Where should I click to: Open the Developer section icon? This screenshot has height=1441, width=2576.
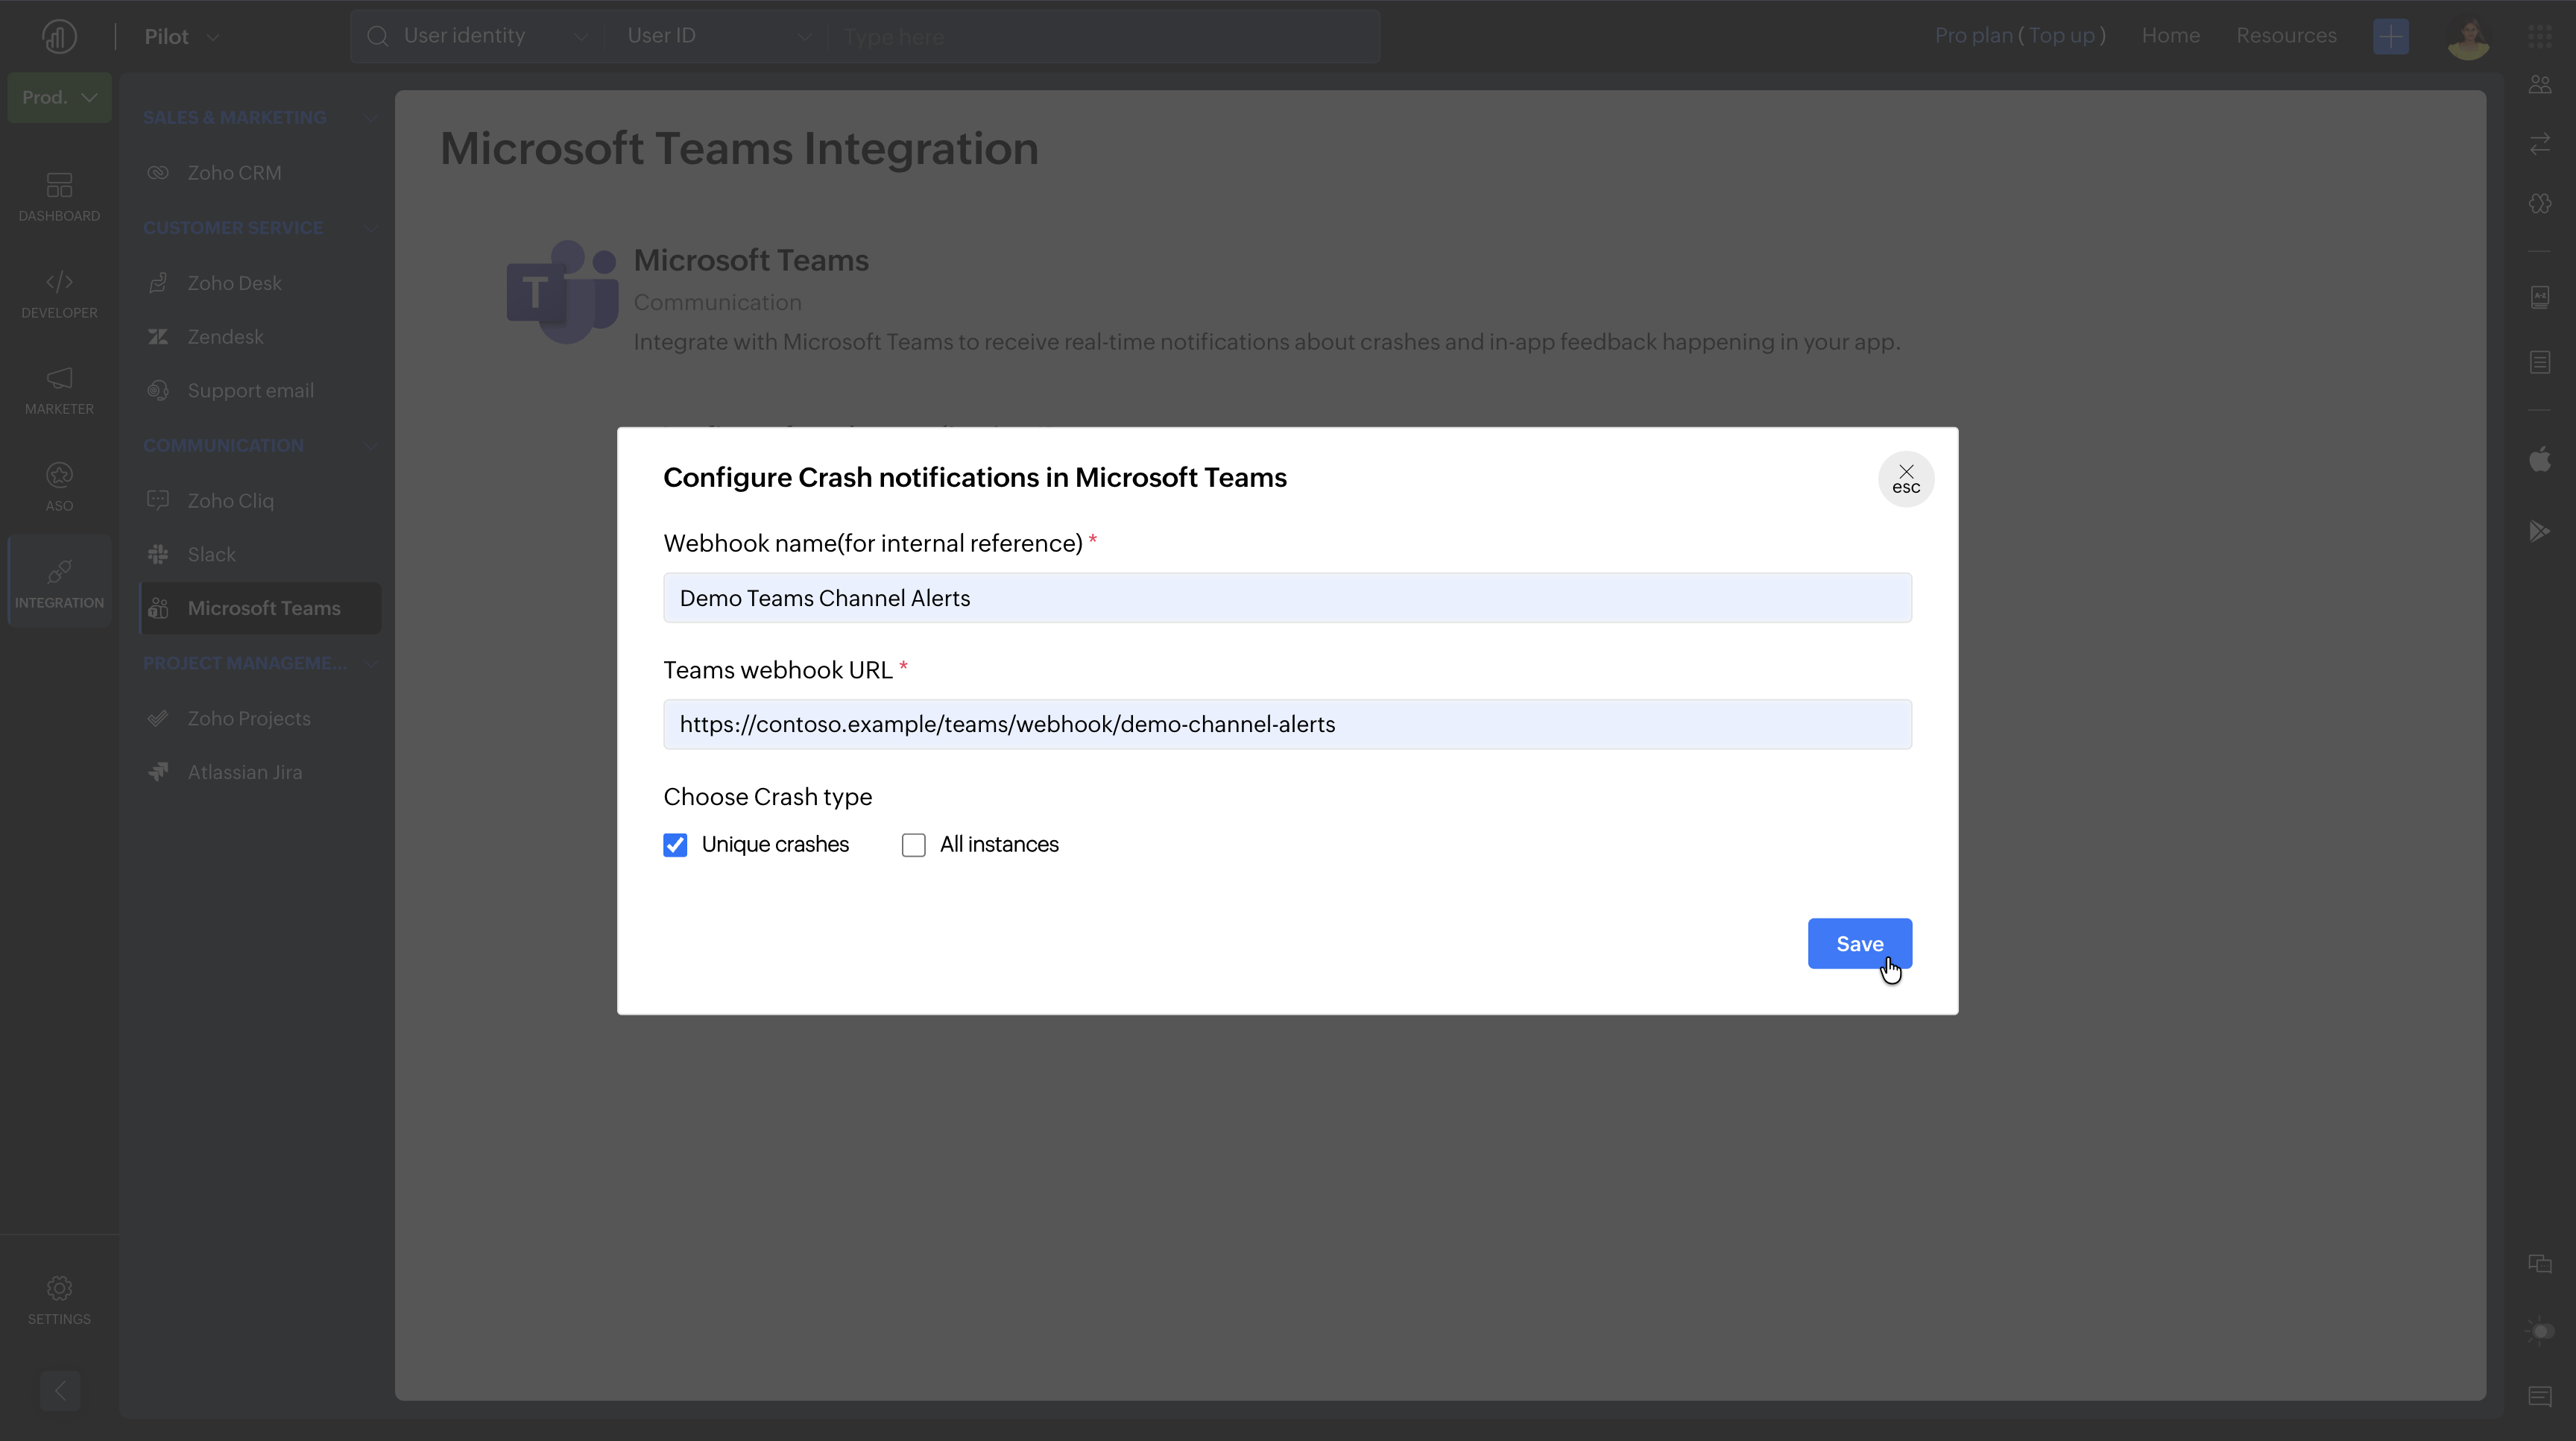point(59,292)
